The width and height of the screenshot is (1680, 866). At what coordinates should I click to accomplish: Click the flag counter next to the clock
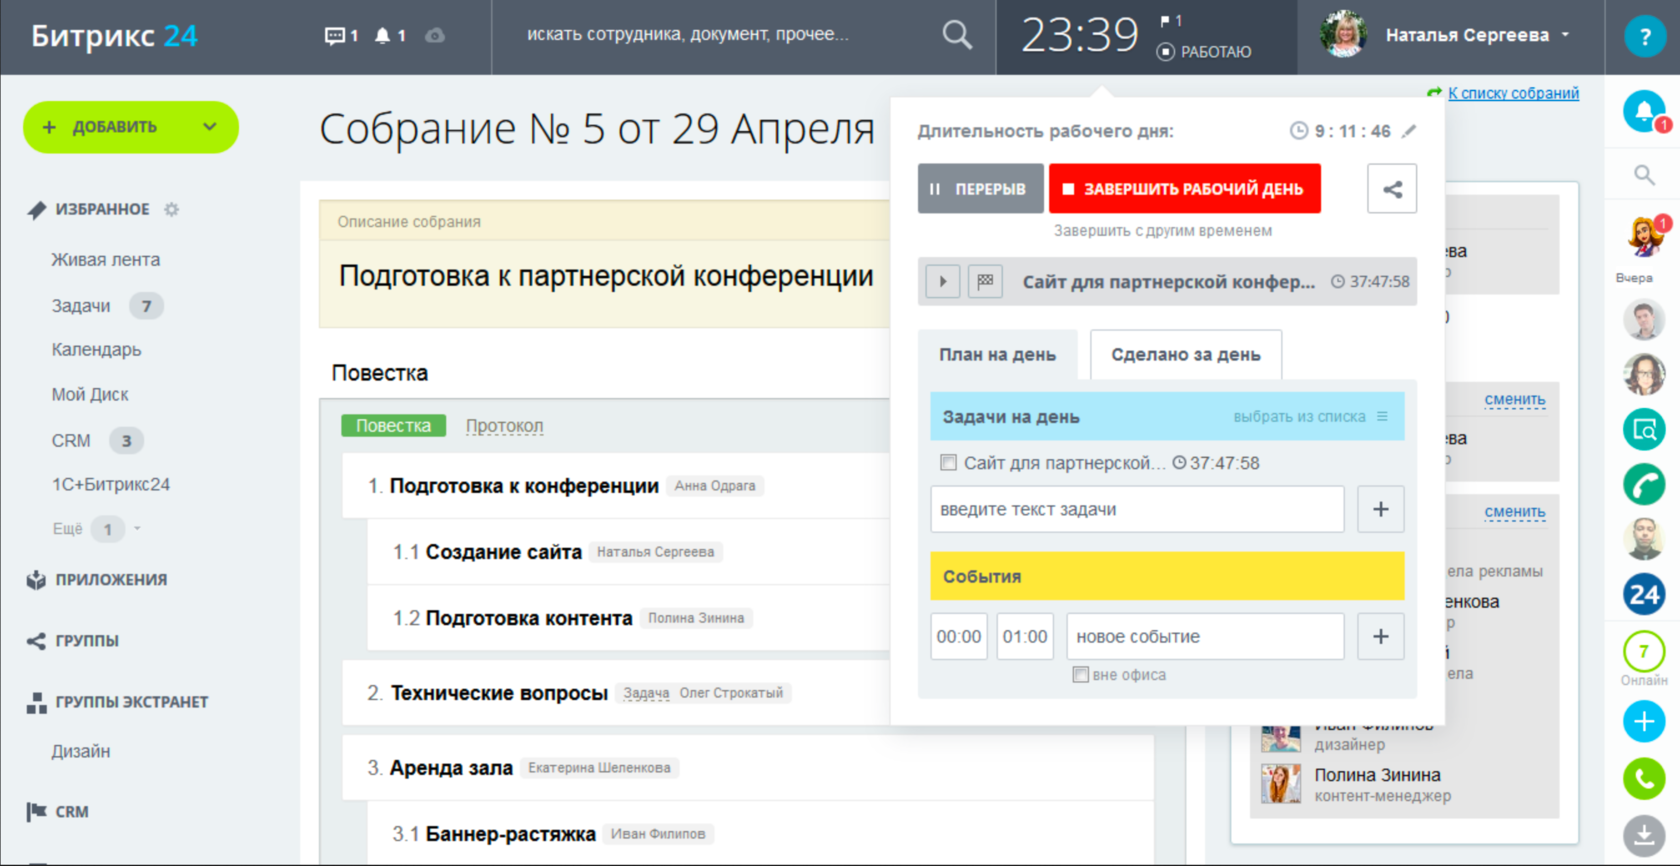pos(1171,20)
